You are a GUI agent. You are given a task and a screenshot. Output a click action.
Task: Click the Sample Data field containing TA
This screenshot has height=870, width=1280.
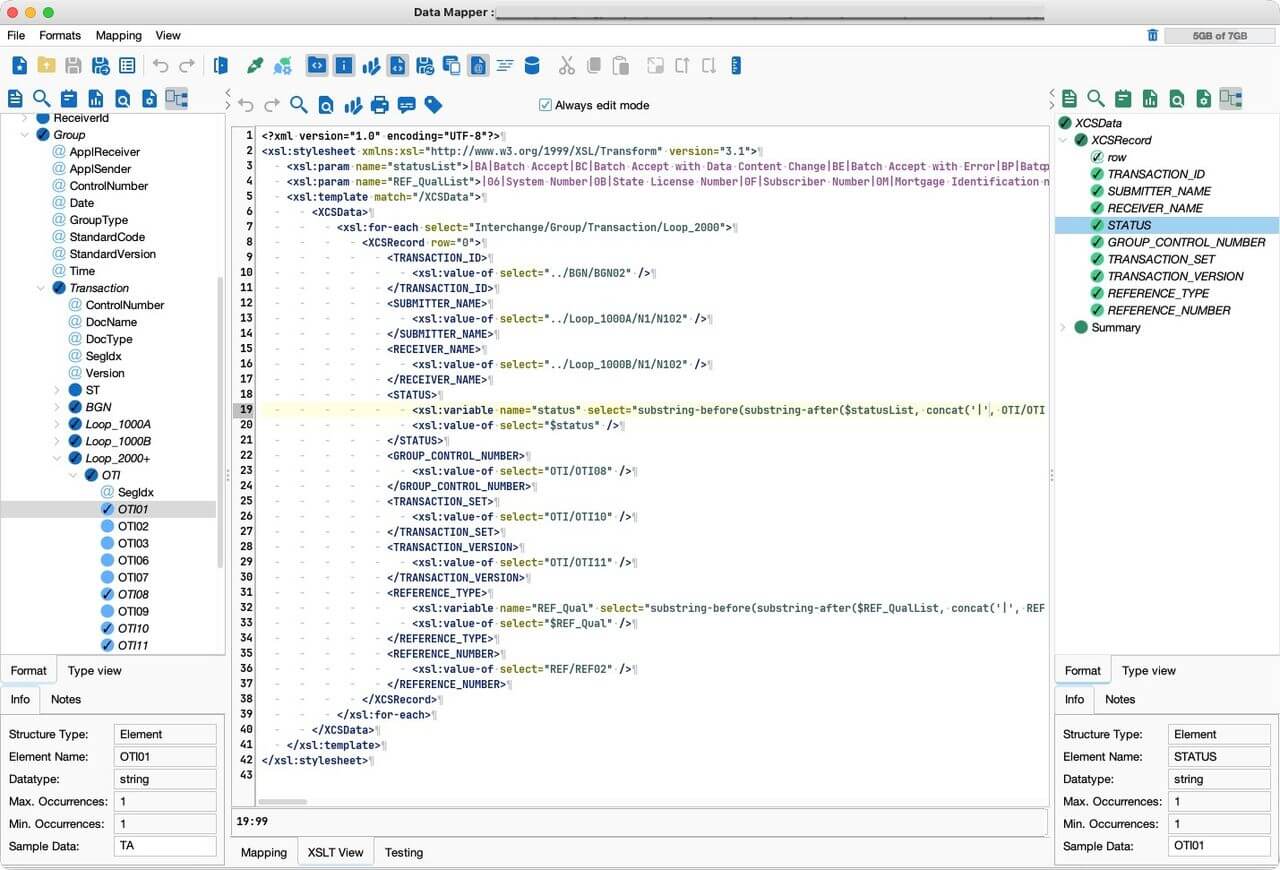(165, 845)
